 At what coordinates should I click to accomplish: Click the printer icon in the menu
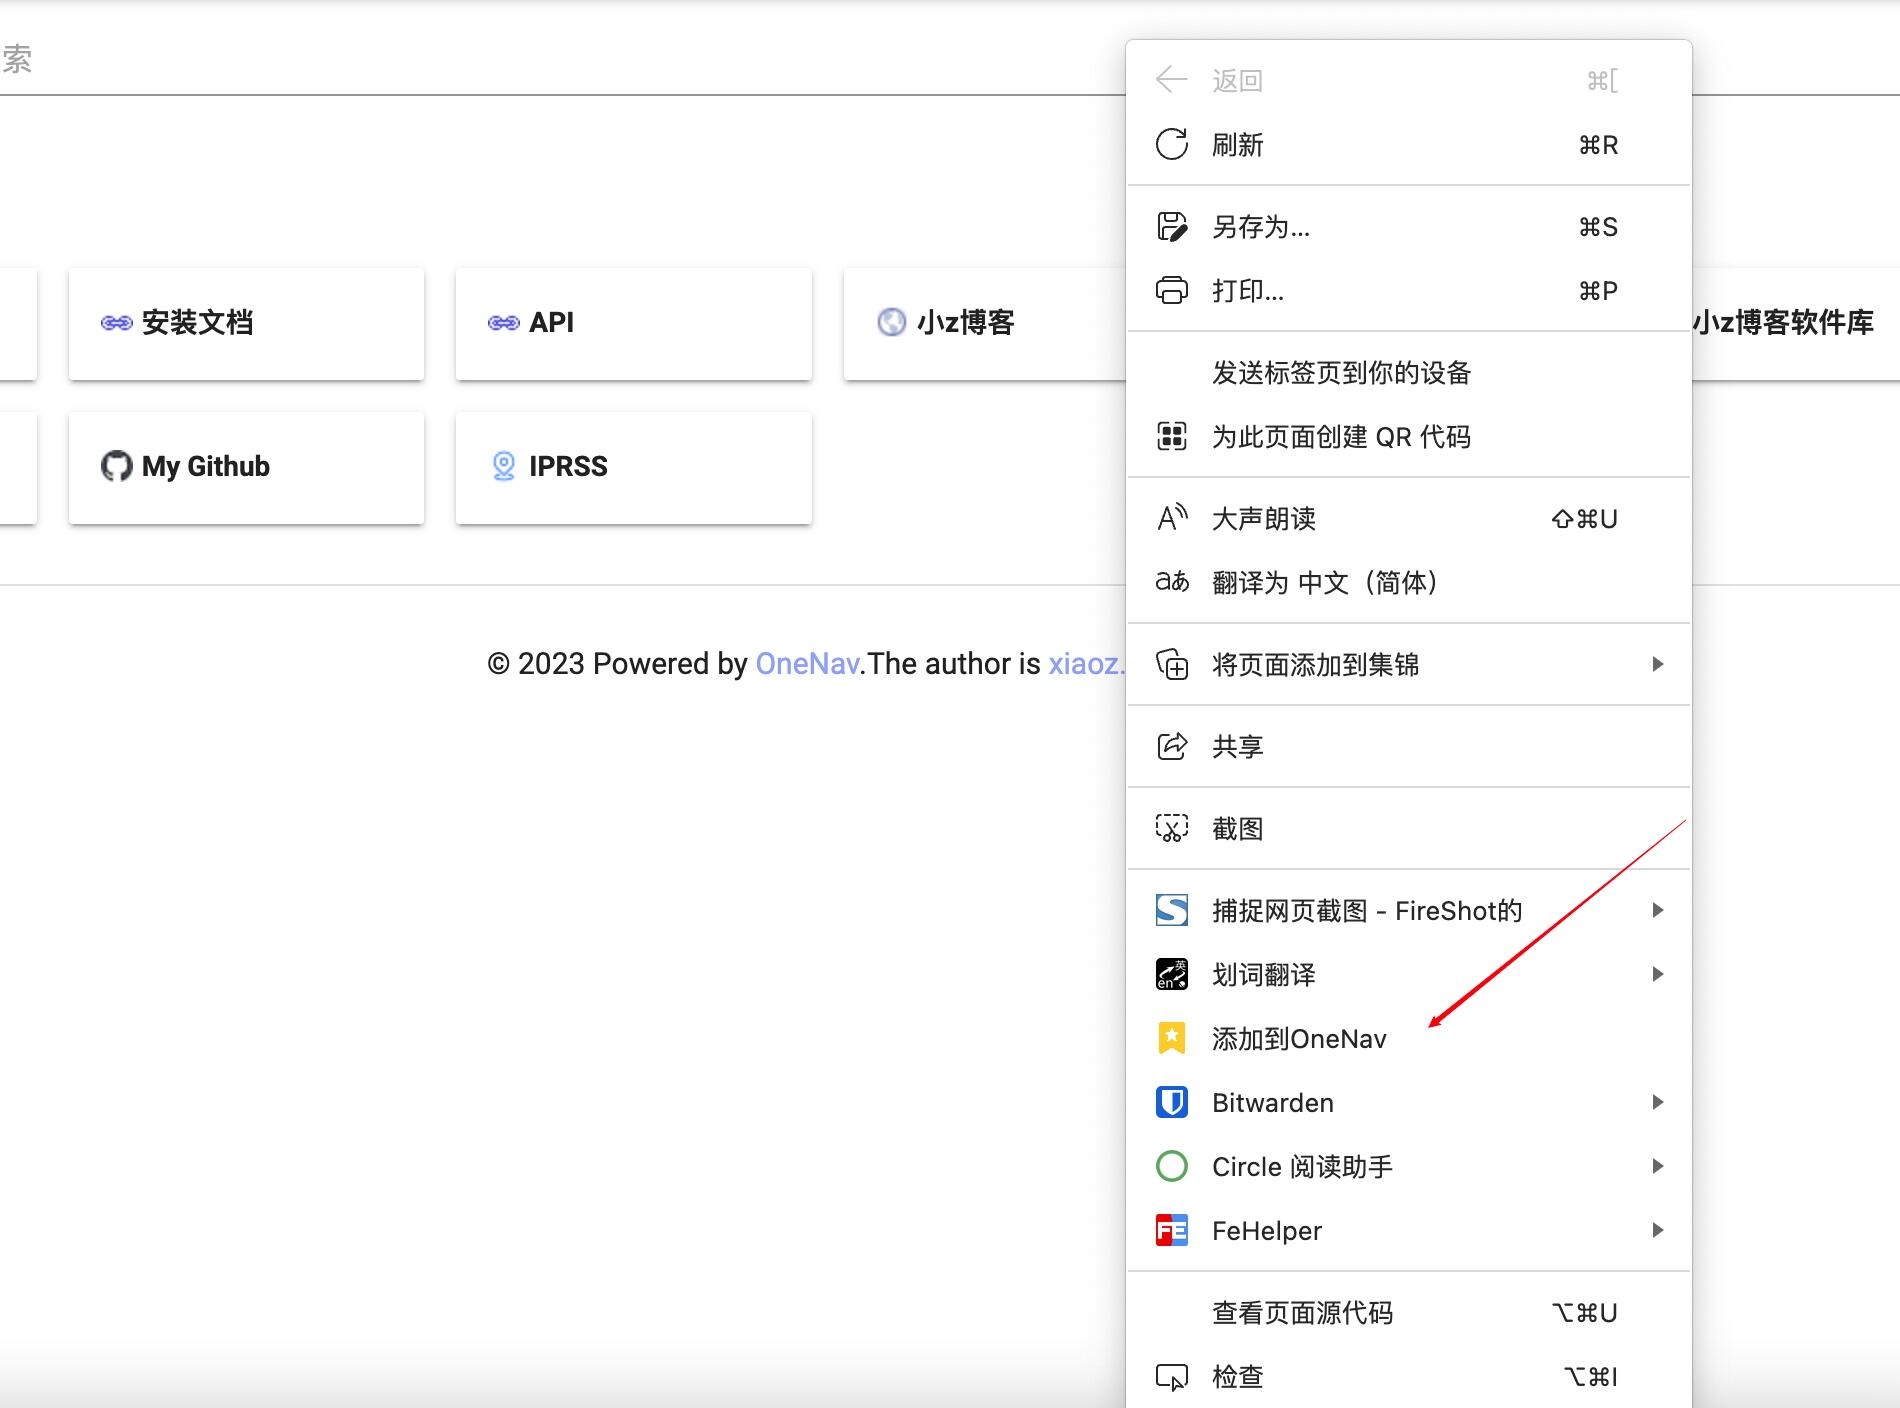pyautogui.click(x=1171, y=290)
